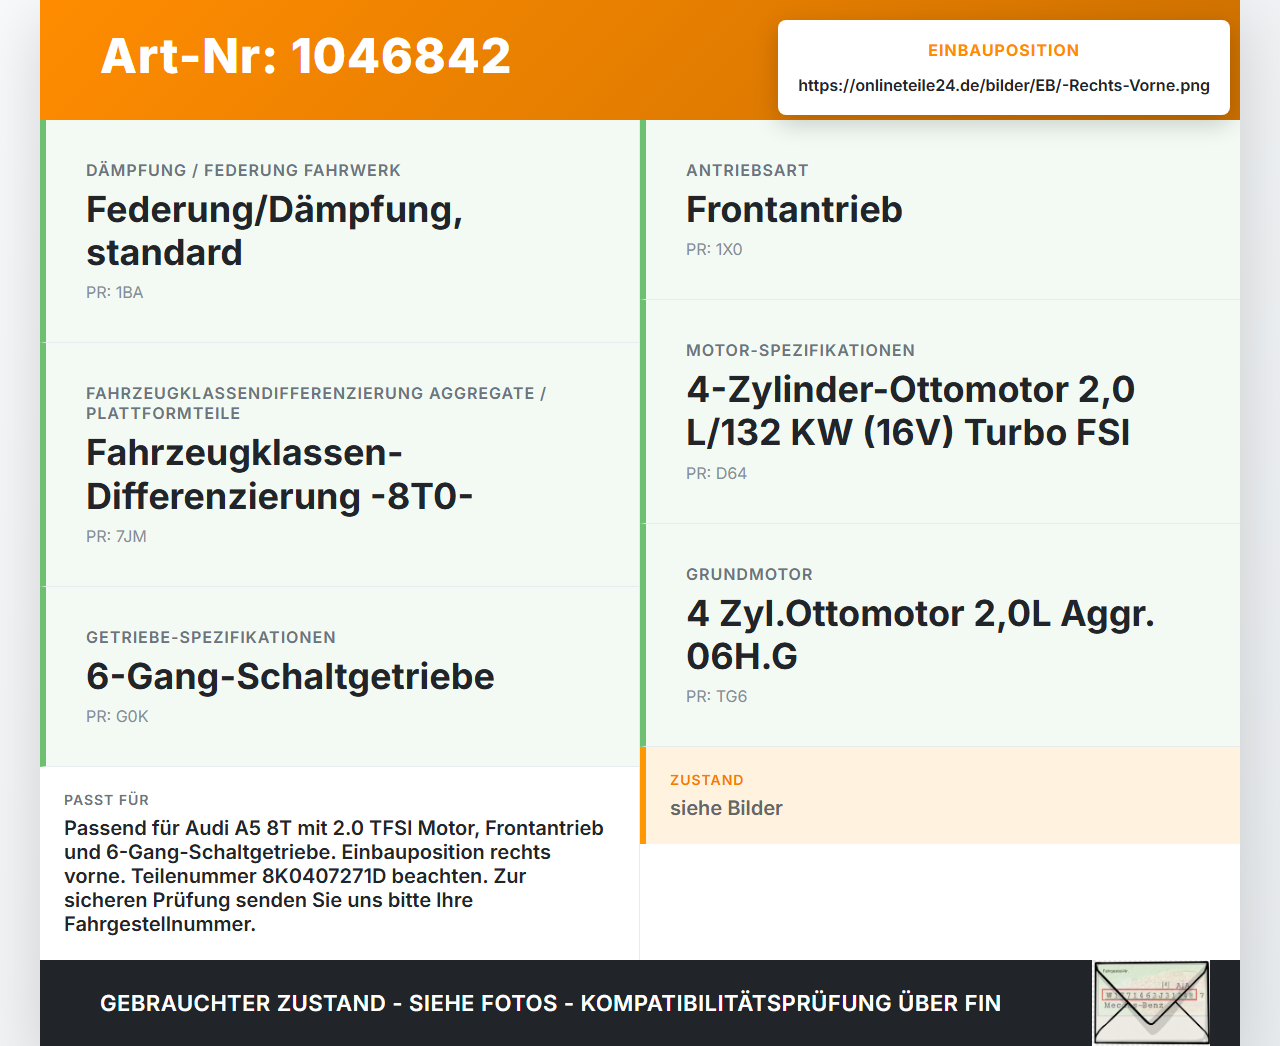Viewport: 1280px width, 1046px height.
Task: Click the 'ZUSTAND' label
Action: [x=706, y=780]
